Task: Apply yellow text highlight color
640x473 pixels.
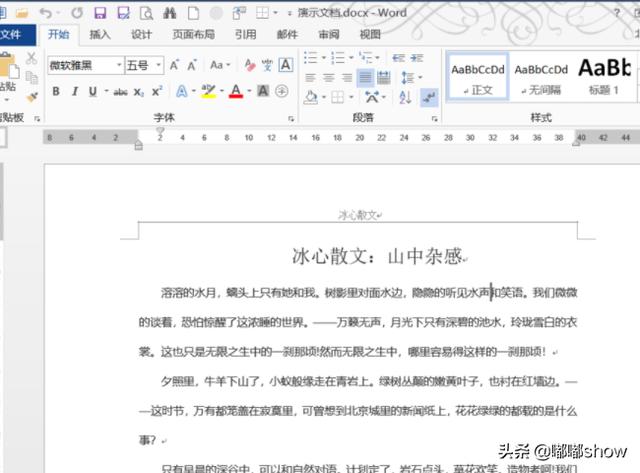Action: click(x=209, y=91)
